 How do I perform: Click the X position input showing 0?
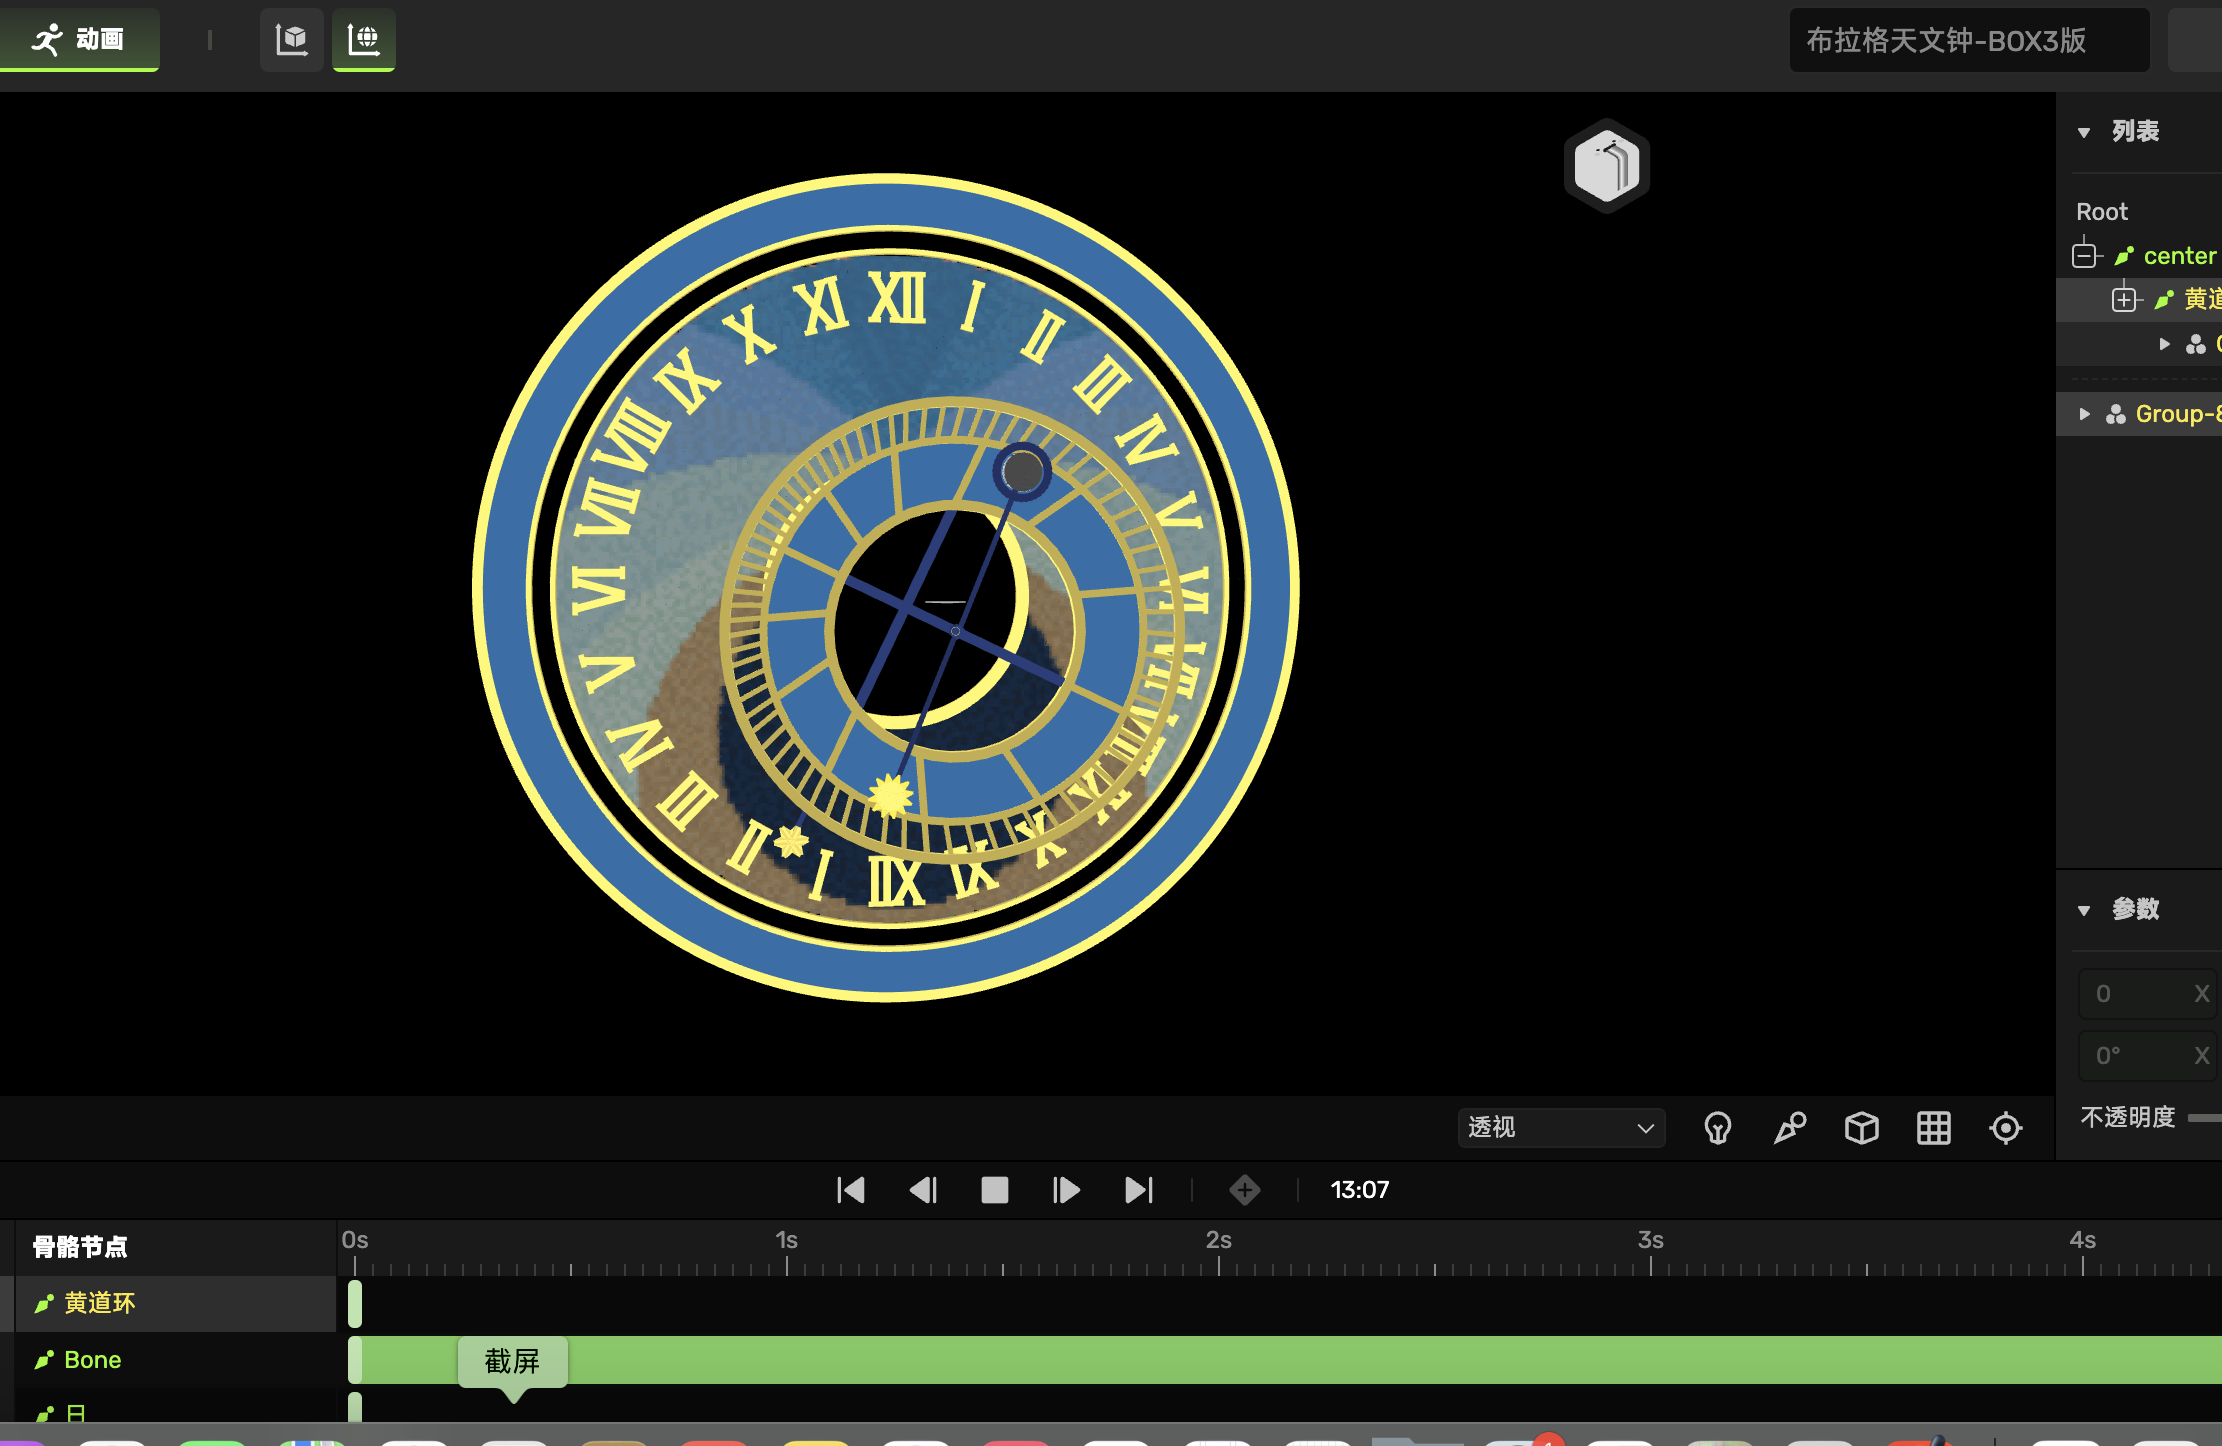2149,993
